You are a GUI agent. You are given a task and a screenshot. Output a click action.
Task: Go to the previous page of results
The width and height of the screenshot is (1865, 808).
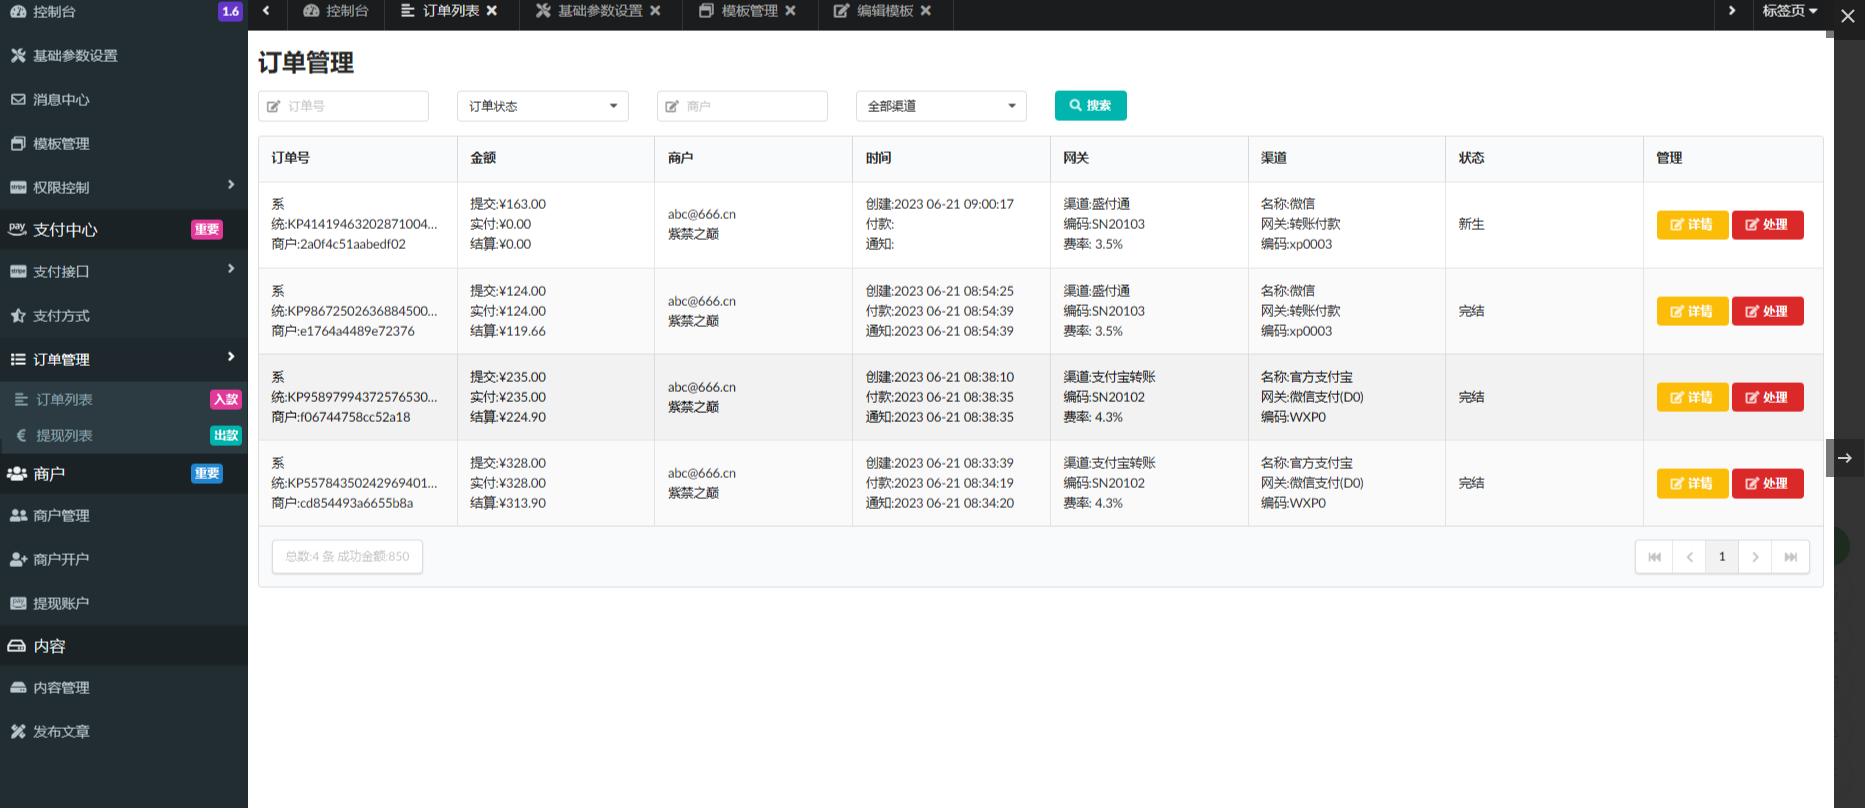coord(1689,557)
